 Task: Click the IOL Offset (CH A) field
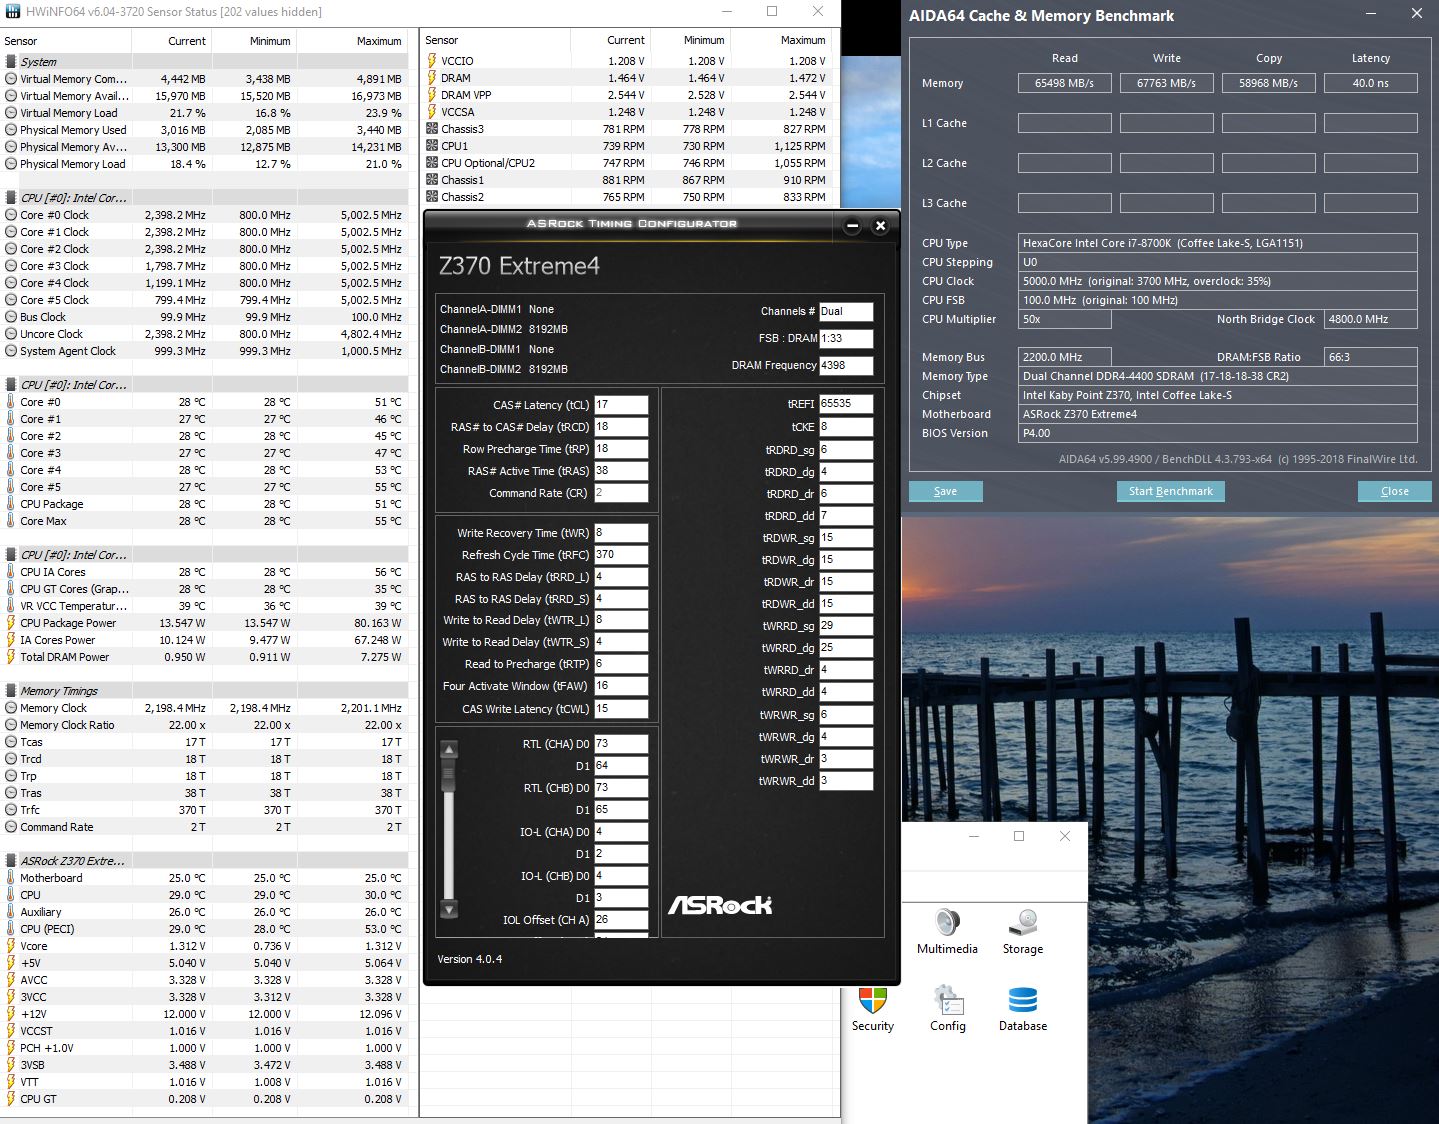(621, 920)
